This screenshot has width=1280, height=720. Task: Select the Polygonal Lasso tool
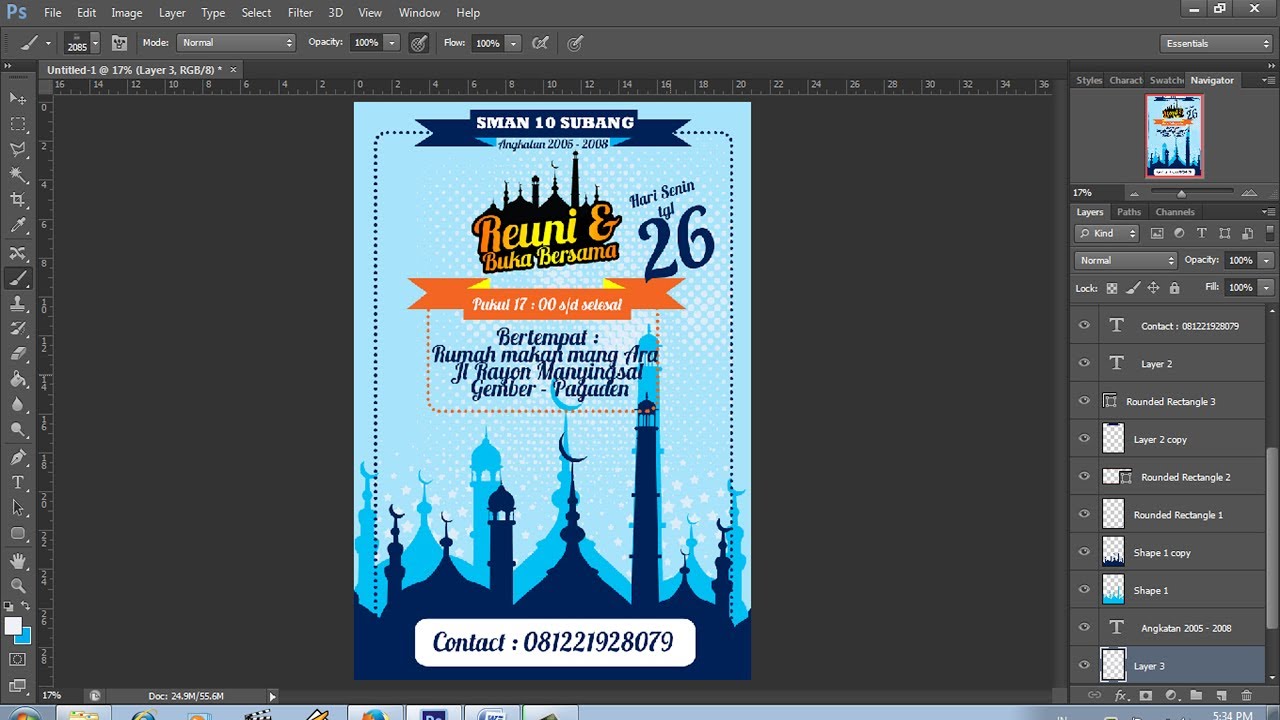click(18, 150)
